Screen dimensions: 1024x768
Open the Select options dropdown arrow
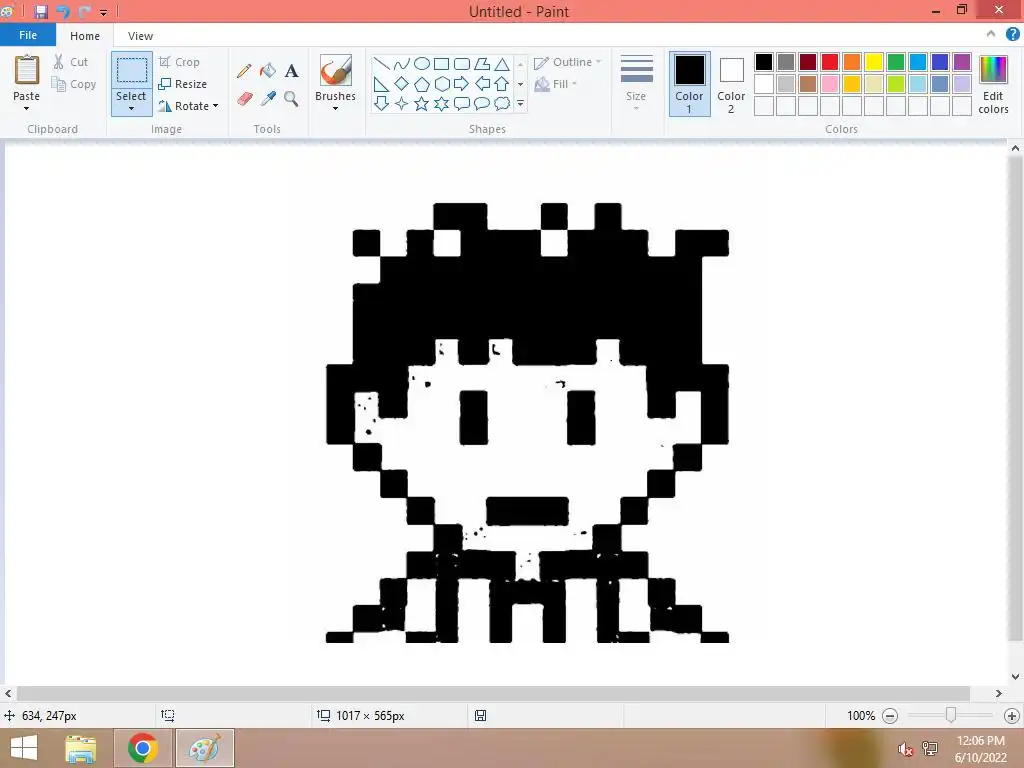(131, 108)
